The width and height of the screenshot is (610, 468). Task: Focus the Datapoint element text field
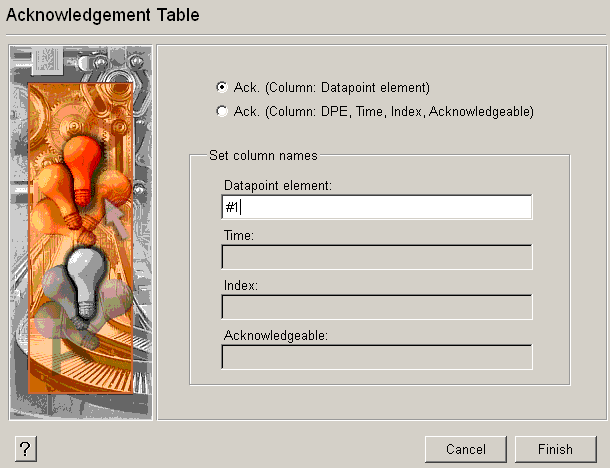(376, 207)
